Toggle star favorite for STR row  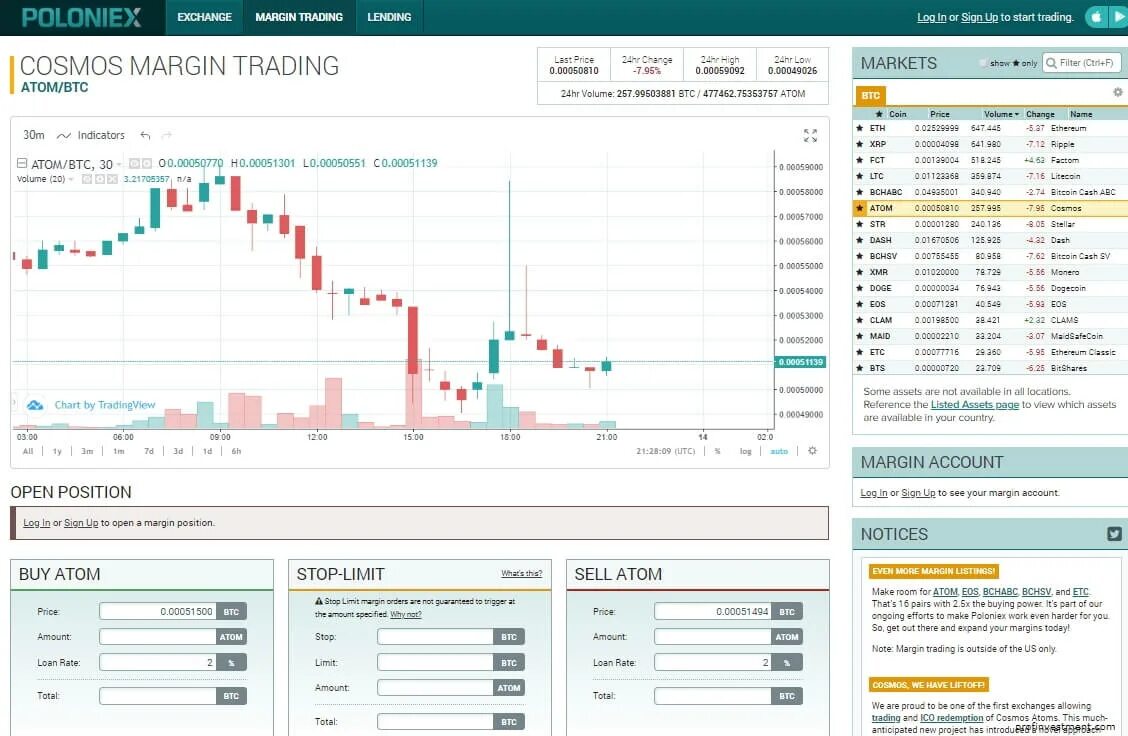tap(860, 224)
